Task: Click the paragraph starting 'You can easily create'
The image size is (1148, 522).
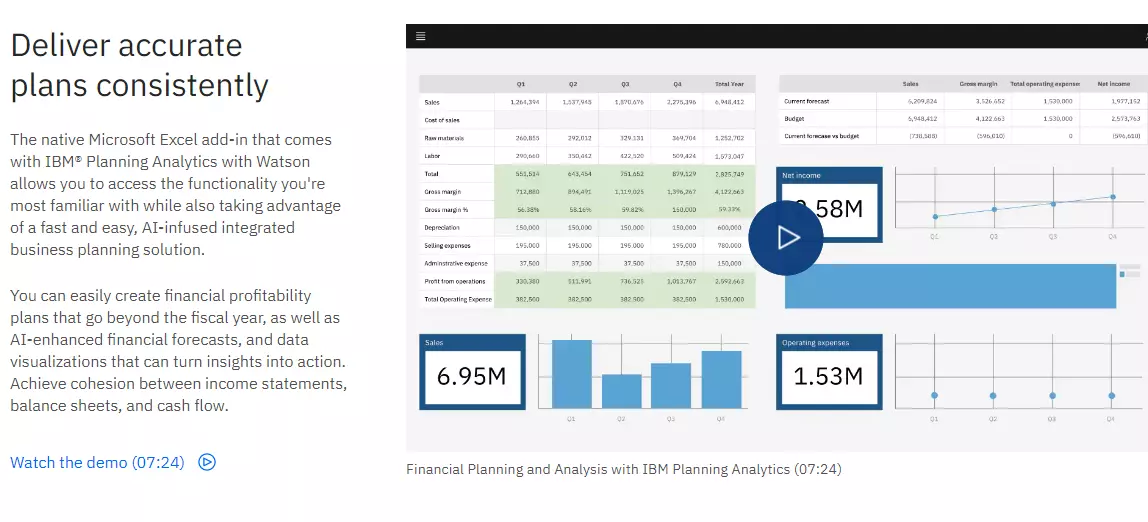Action: 179,351
